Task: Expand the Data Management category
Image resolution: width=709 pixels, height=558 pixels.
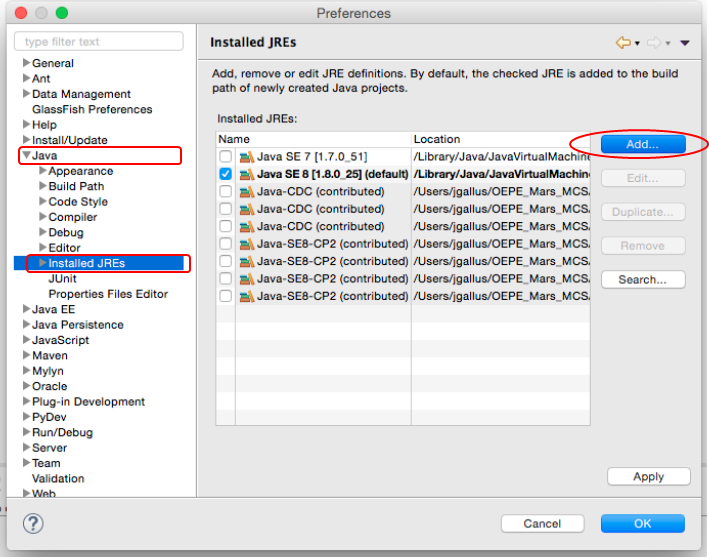Action: point(26,94)
